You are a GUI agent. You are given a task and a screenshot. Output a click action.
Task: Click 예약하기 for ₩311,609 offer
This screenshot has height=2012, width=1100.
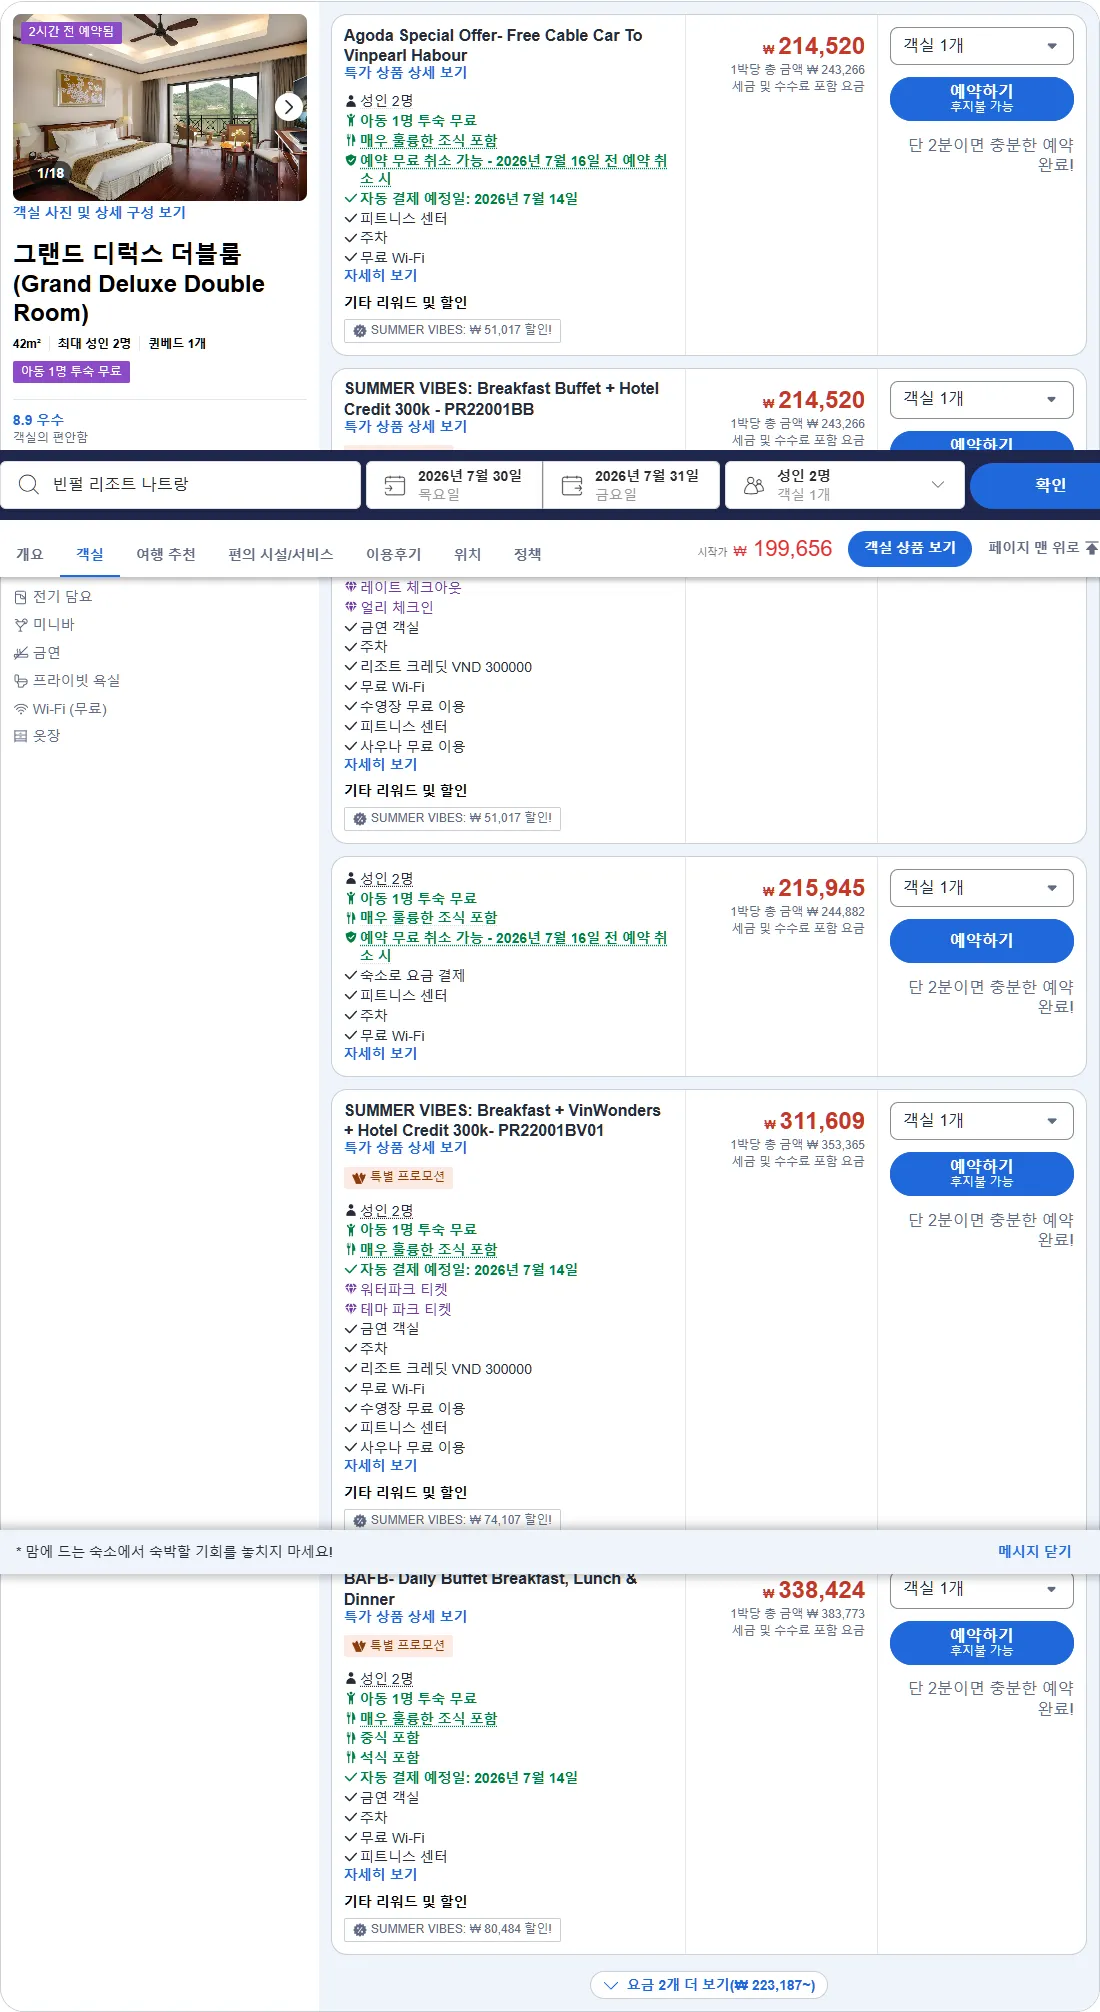pyautogui.click(x=981, y=1173)
